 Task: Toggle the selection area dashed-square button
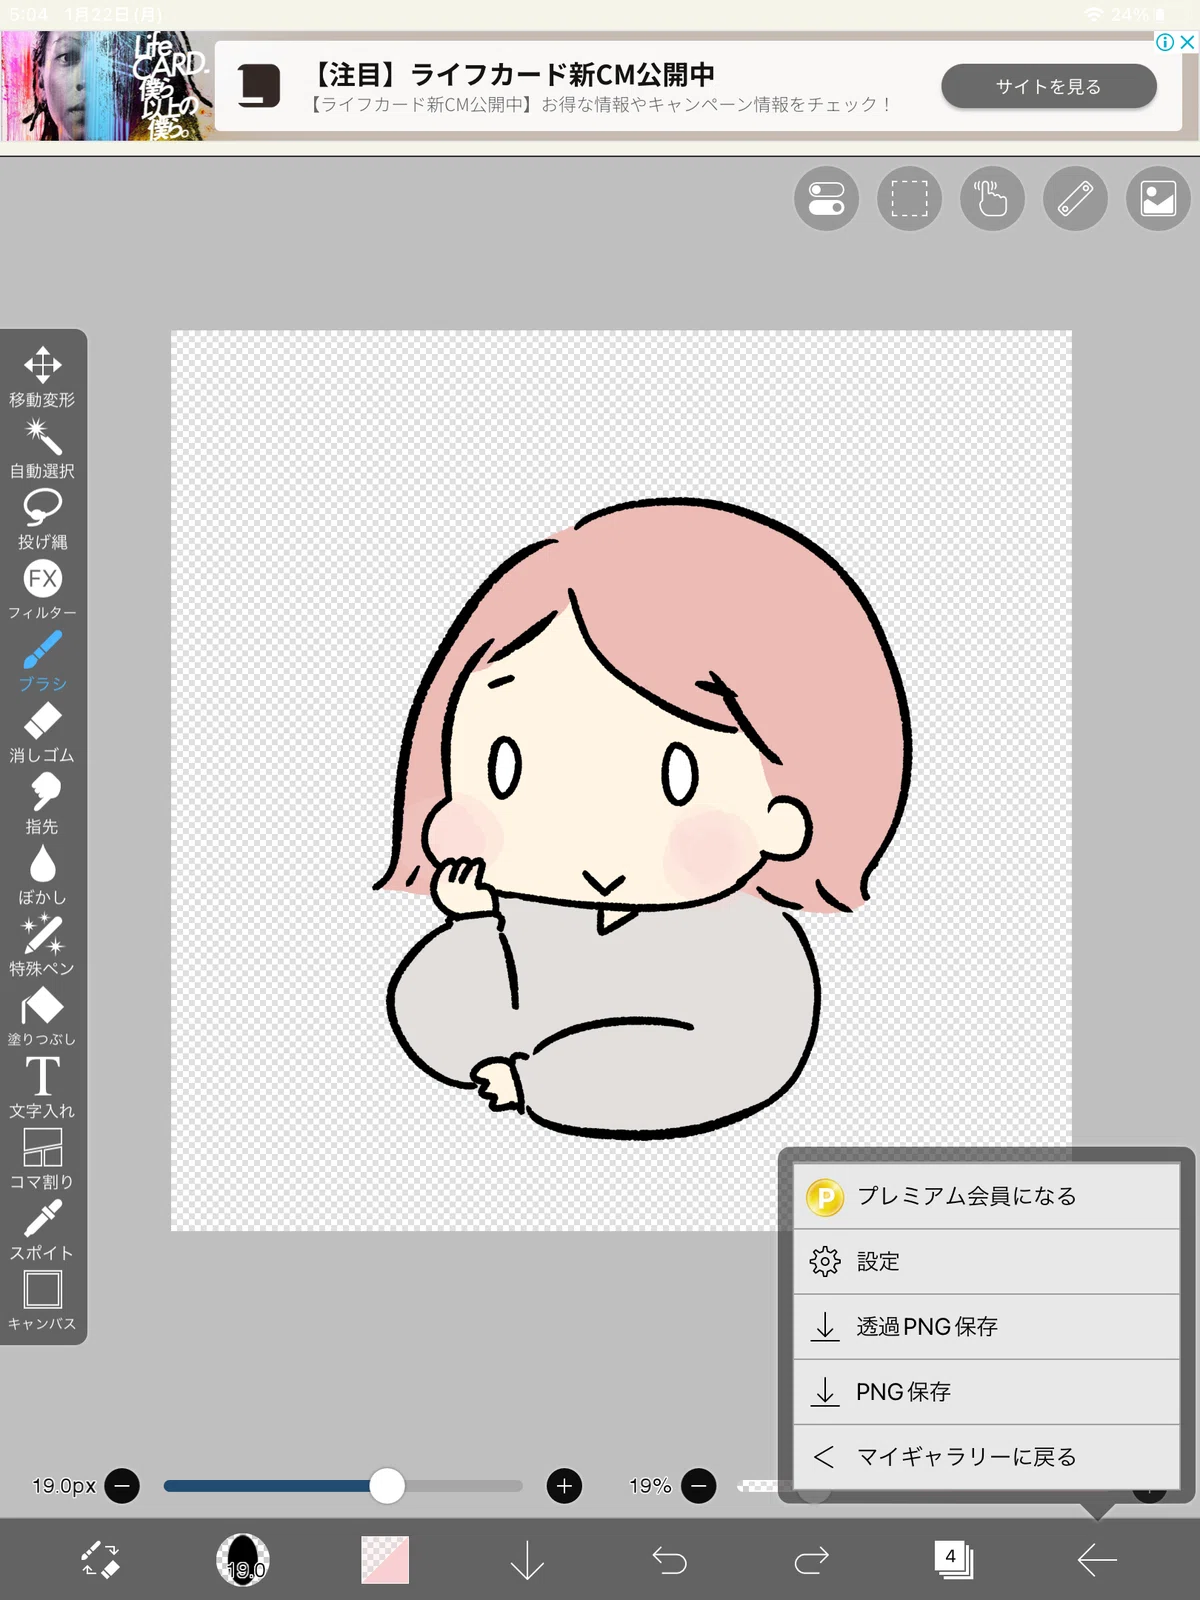click(909, 198)
